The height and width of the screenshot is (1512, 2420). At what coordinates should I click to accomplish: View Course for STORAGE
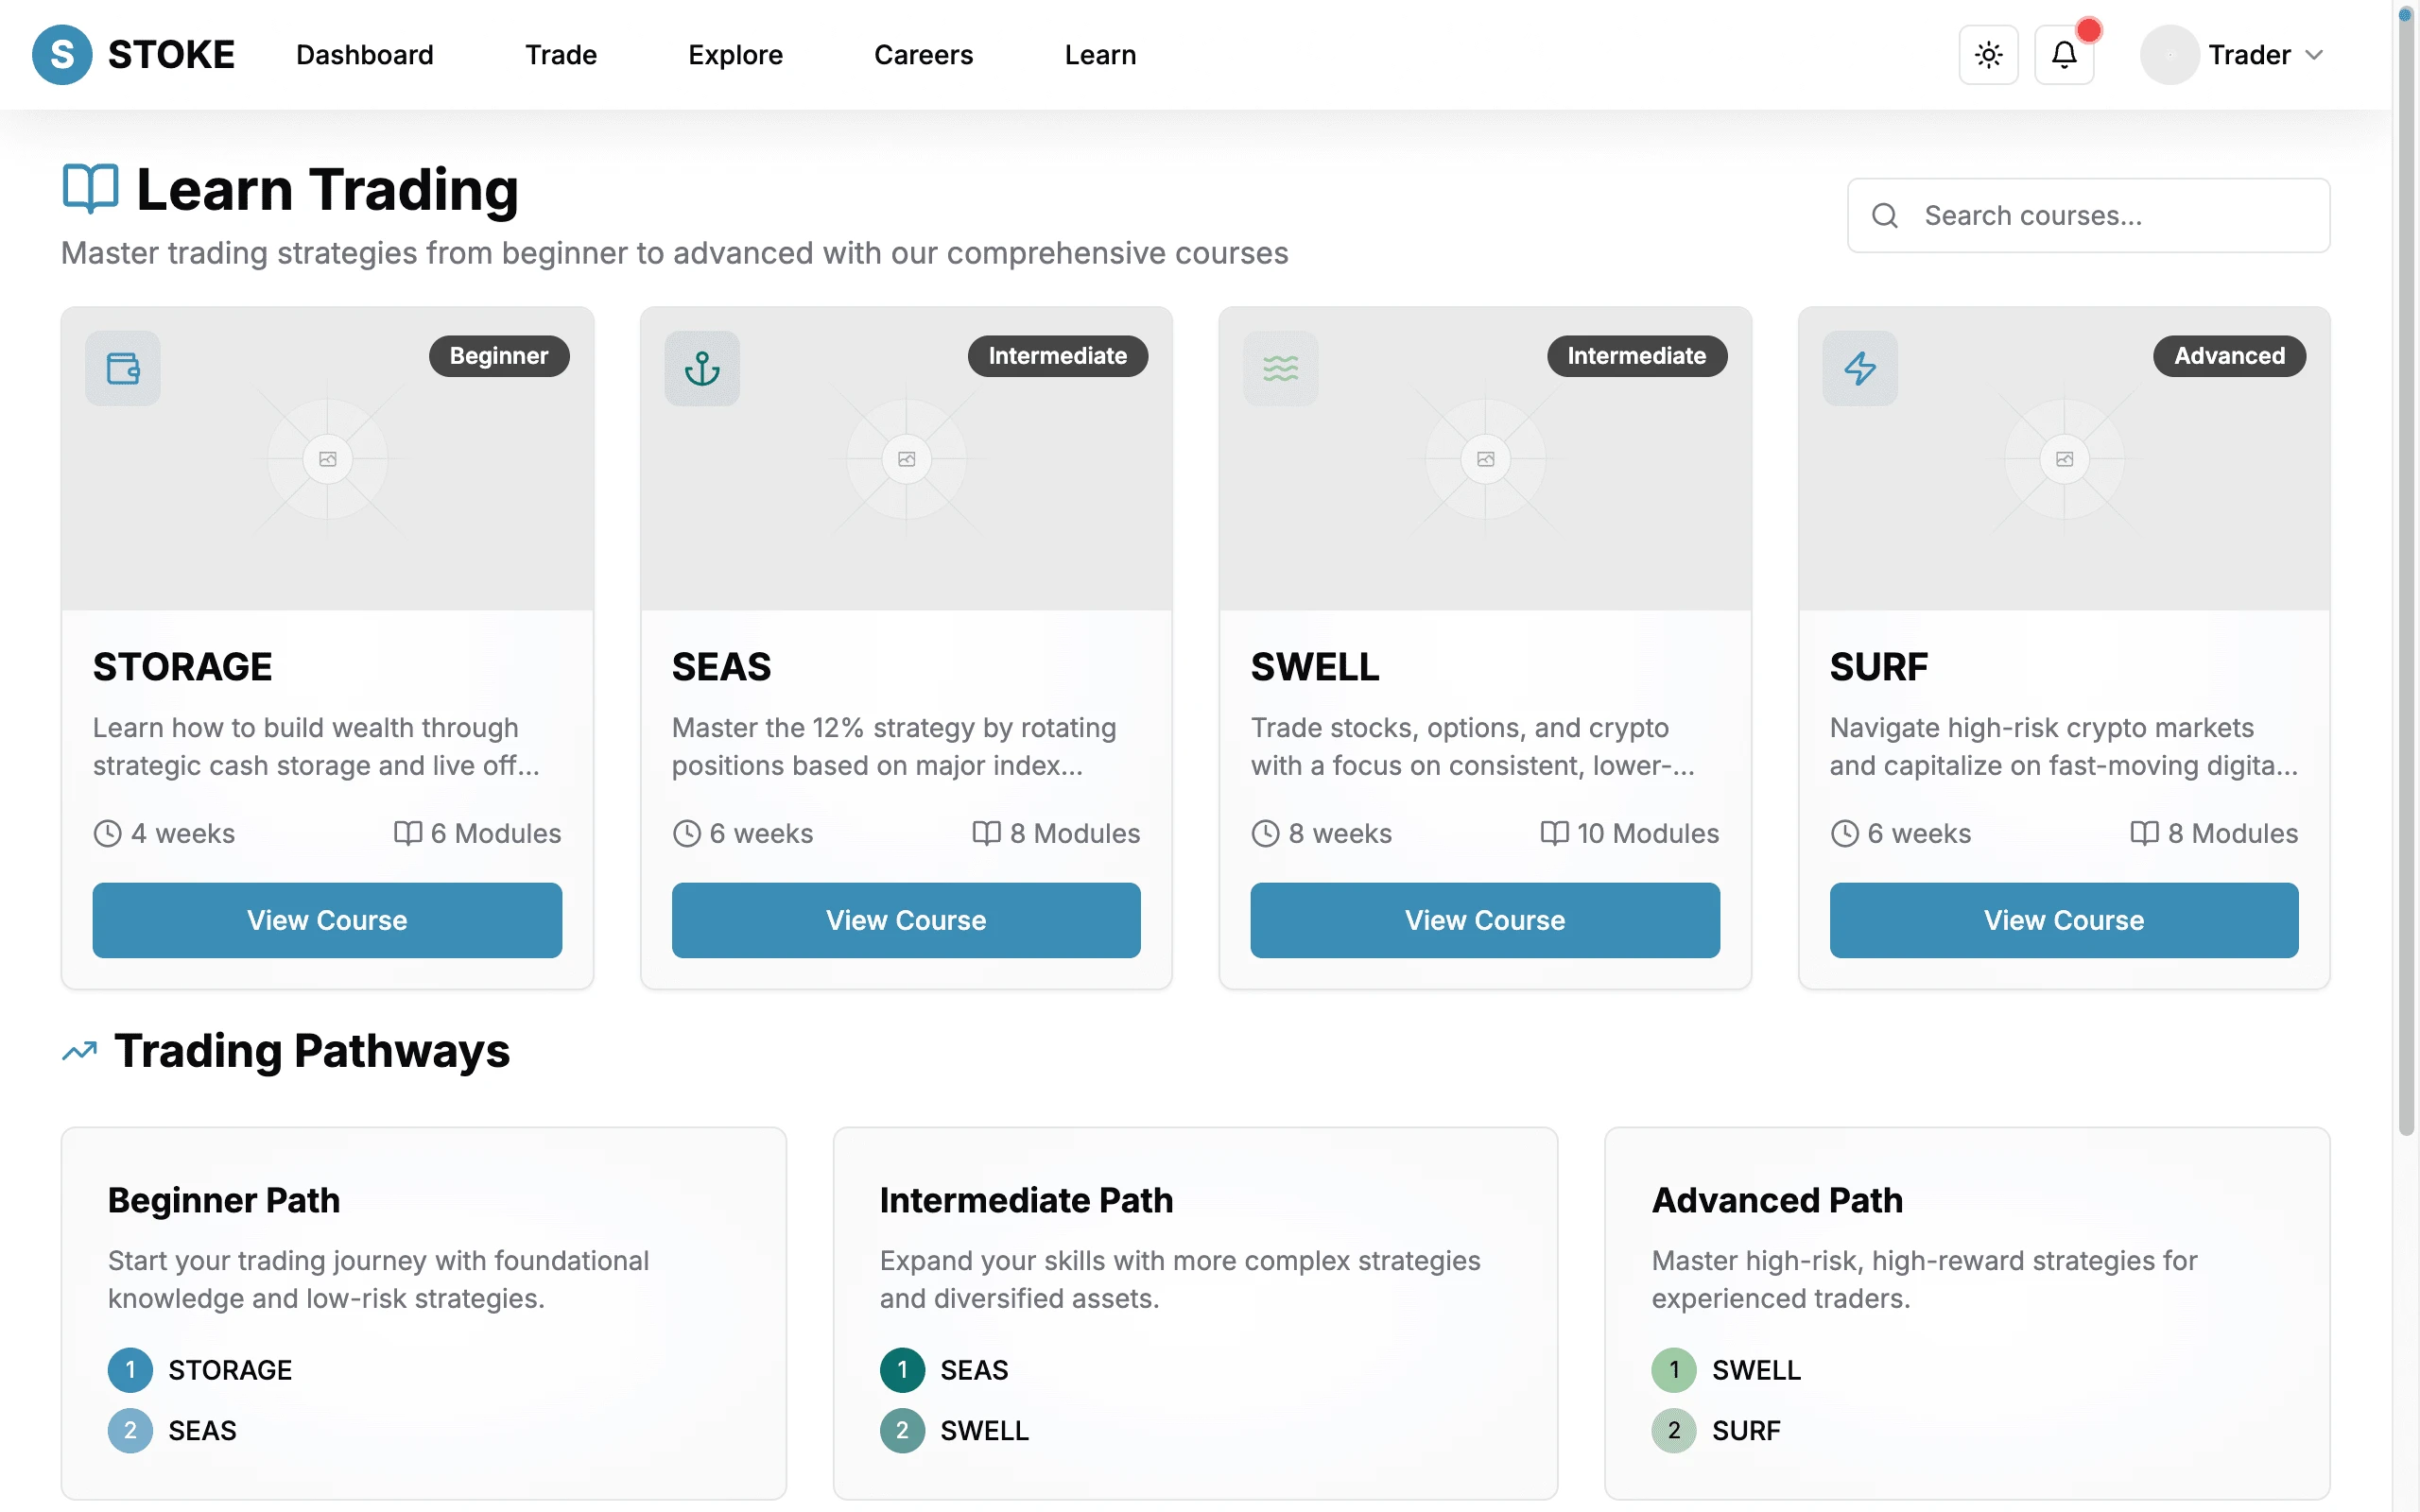pyautogui.click(x=327, y=920)
